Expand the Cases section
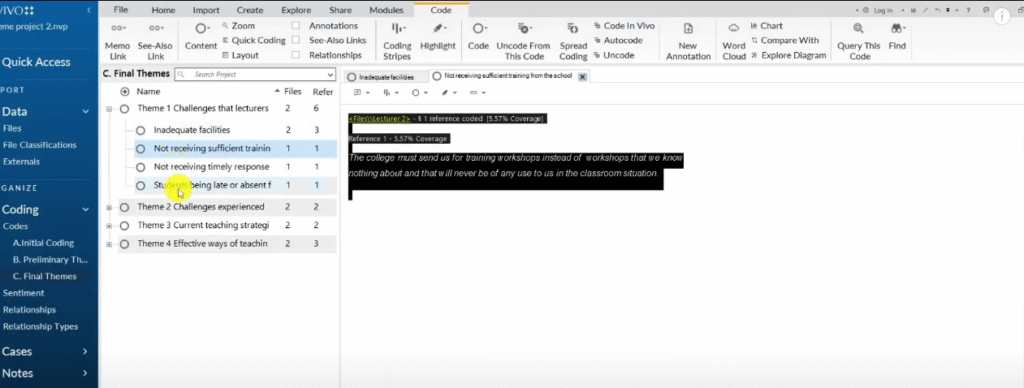The image size is (1024, 388). (x=86, y=351)
